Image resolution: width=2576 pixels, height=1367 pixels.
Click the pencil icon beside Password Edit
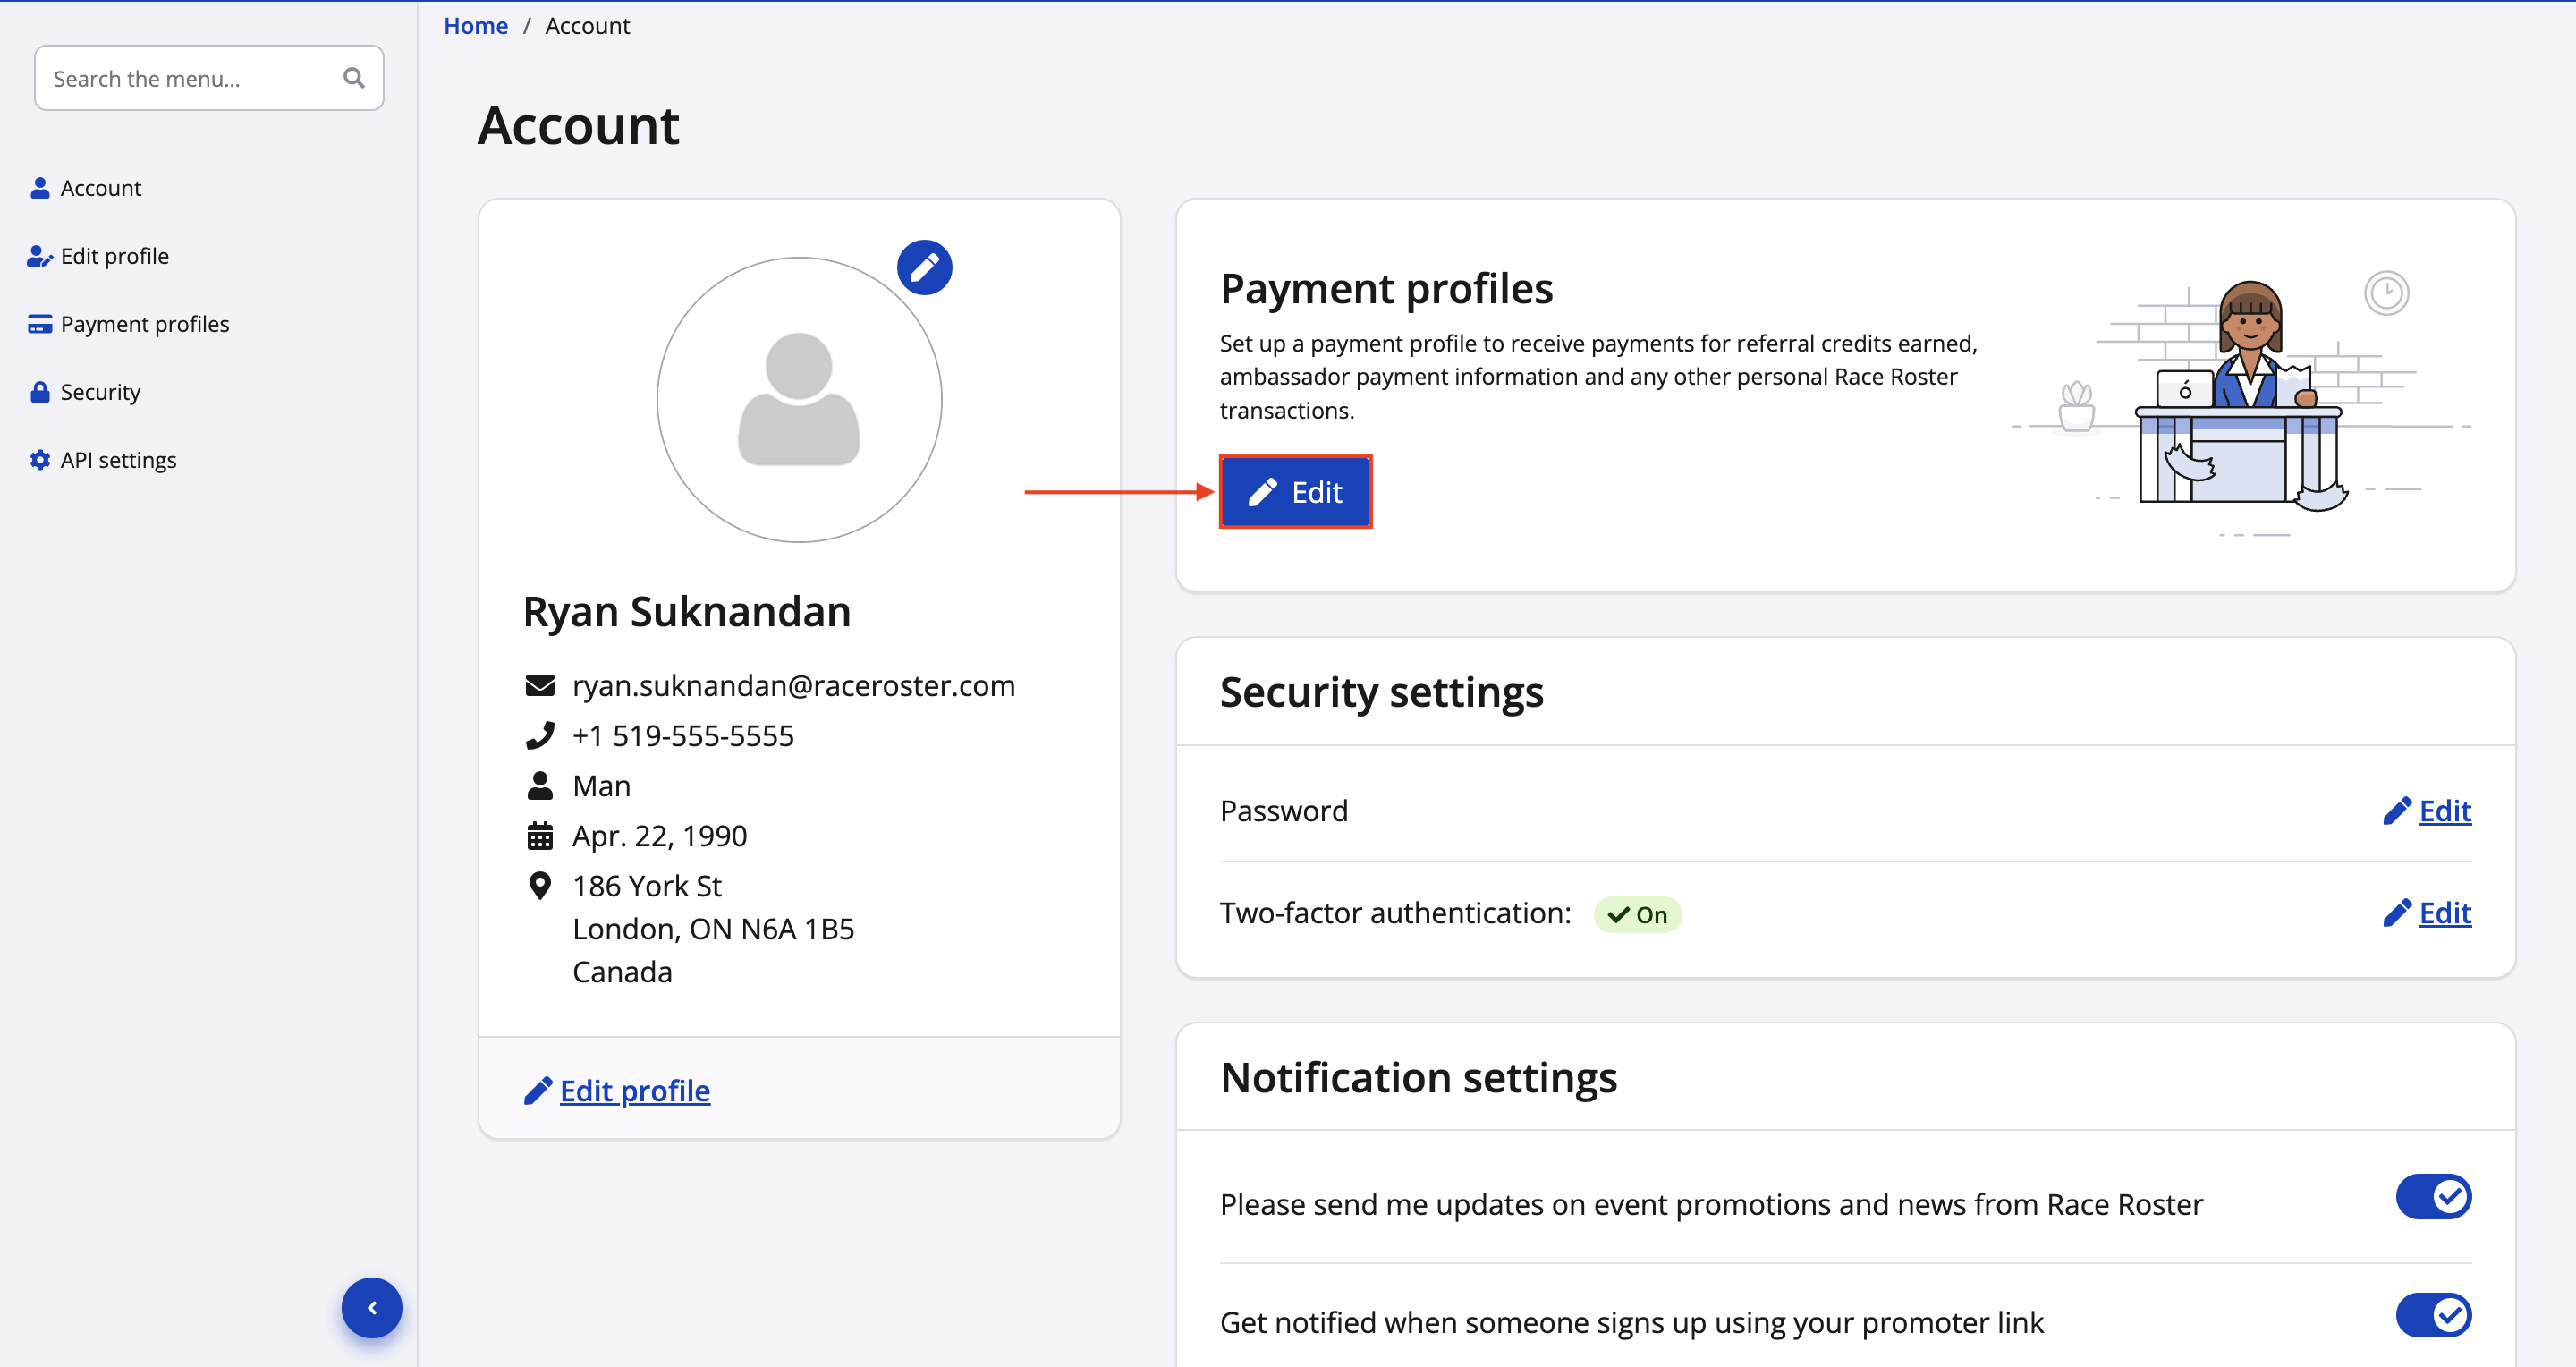(2396, 811)
